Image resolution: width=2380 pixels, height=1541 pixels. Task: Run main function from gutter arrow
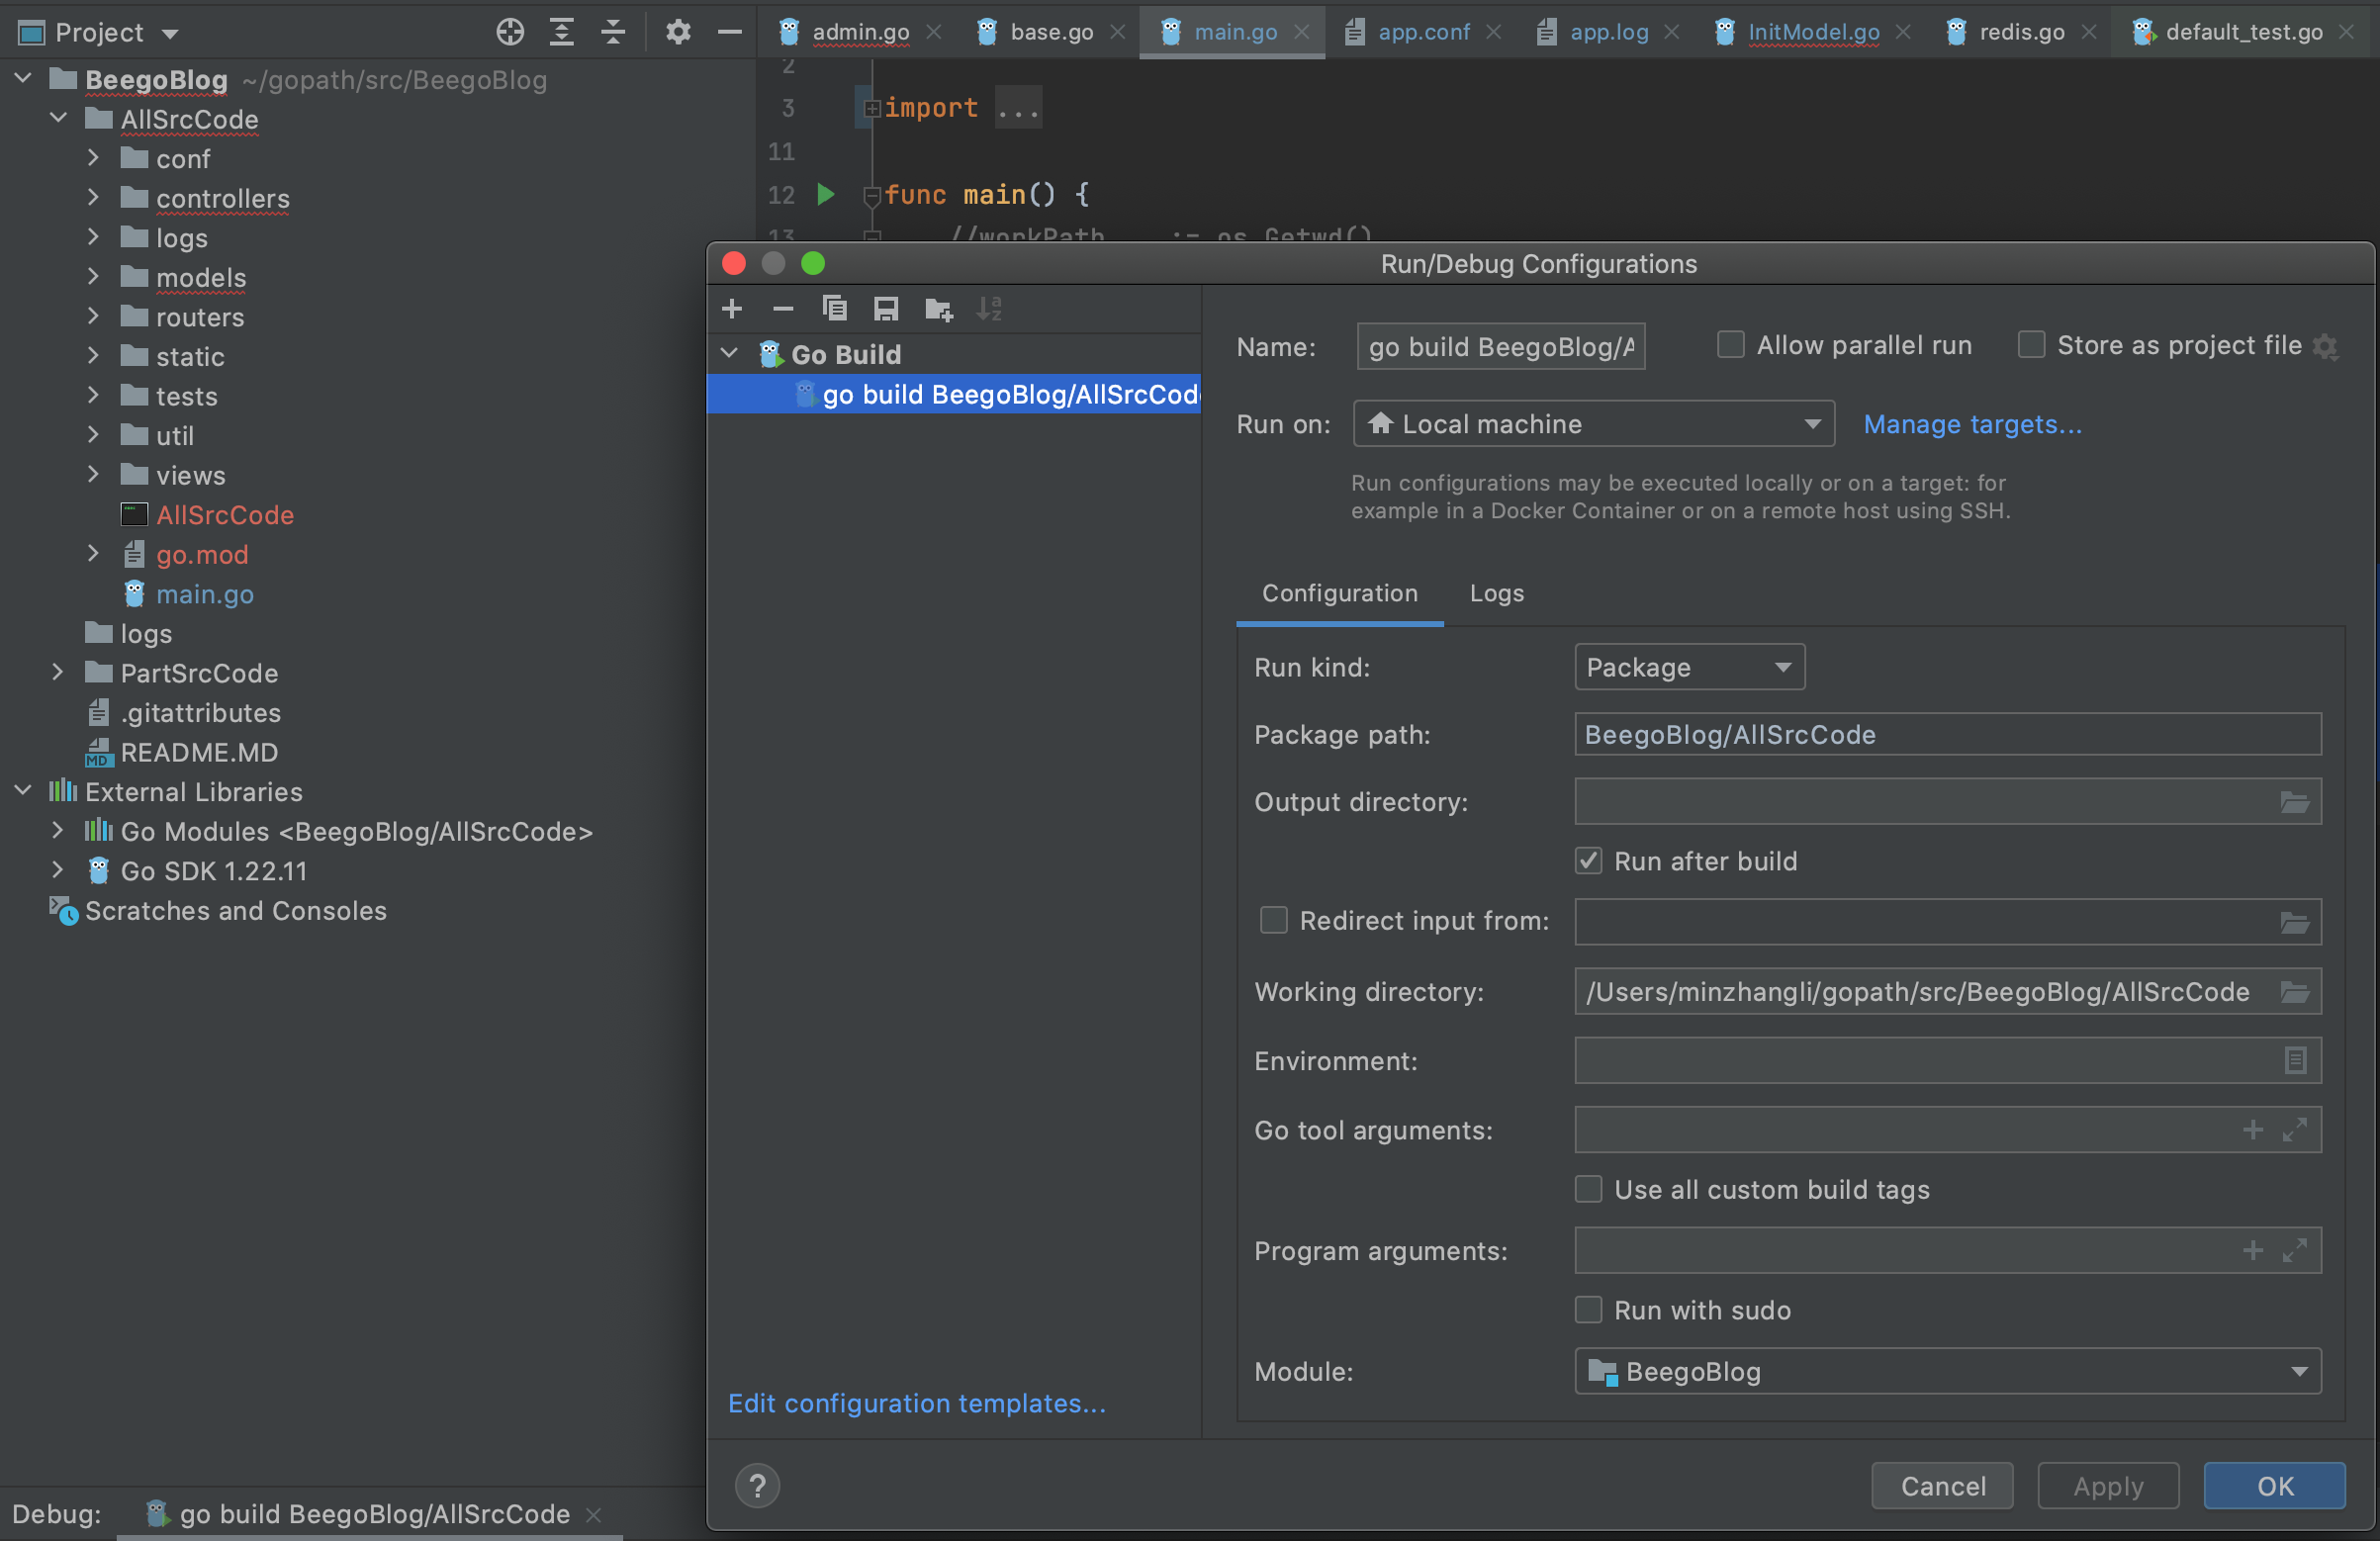click(825, 194)
